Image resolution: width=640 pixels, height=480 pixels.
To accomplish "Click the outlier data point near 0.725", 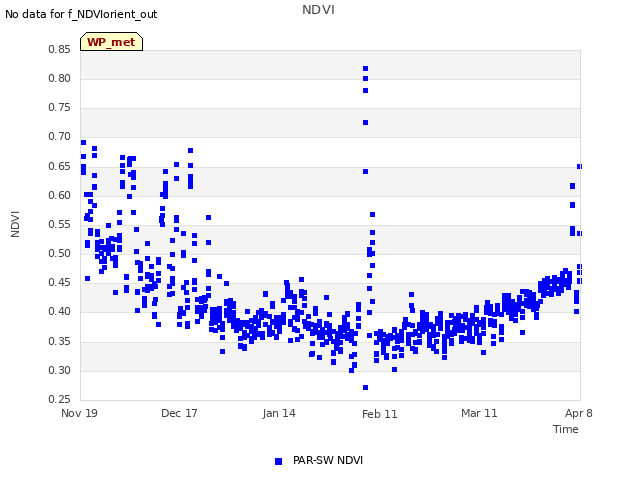I will pyautogui.click(x=365, y=122).
